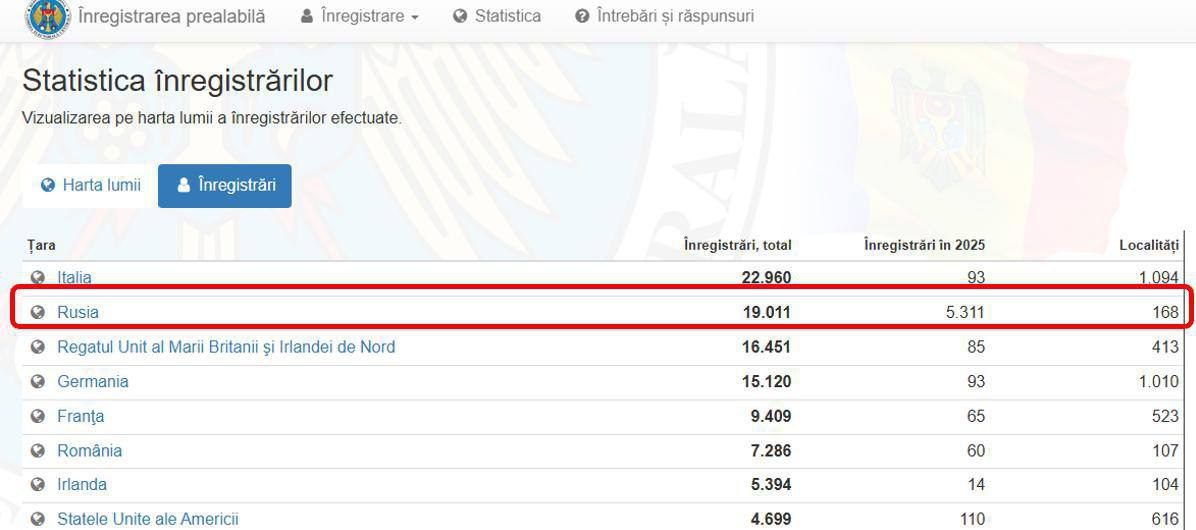Select the Înregistrări tab
This screenshot has height=530, width=1196.
(225, 186)
